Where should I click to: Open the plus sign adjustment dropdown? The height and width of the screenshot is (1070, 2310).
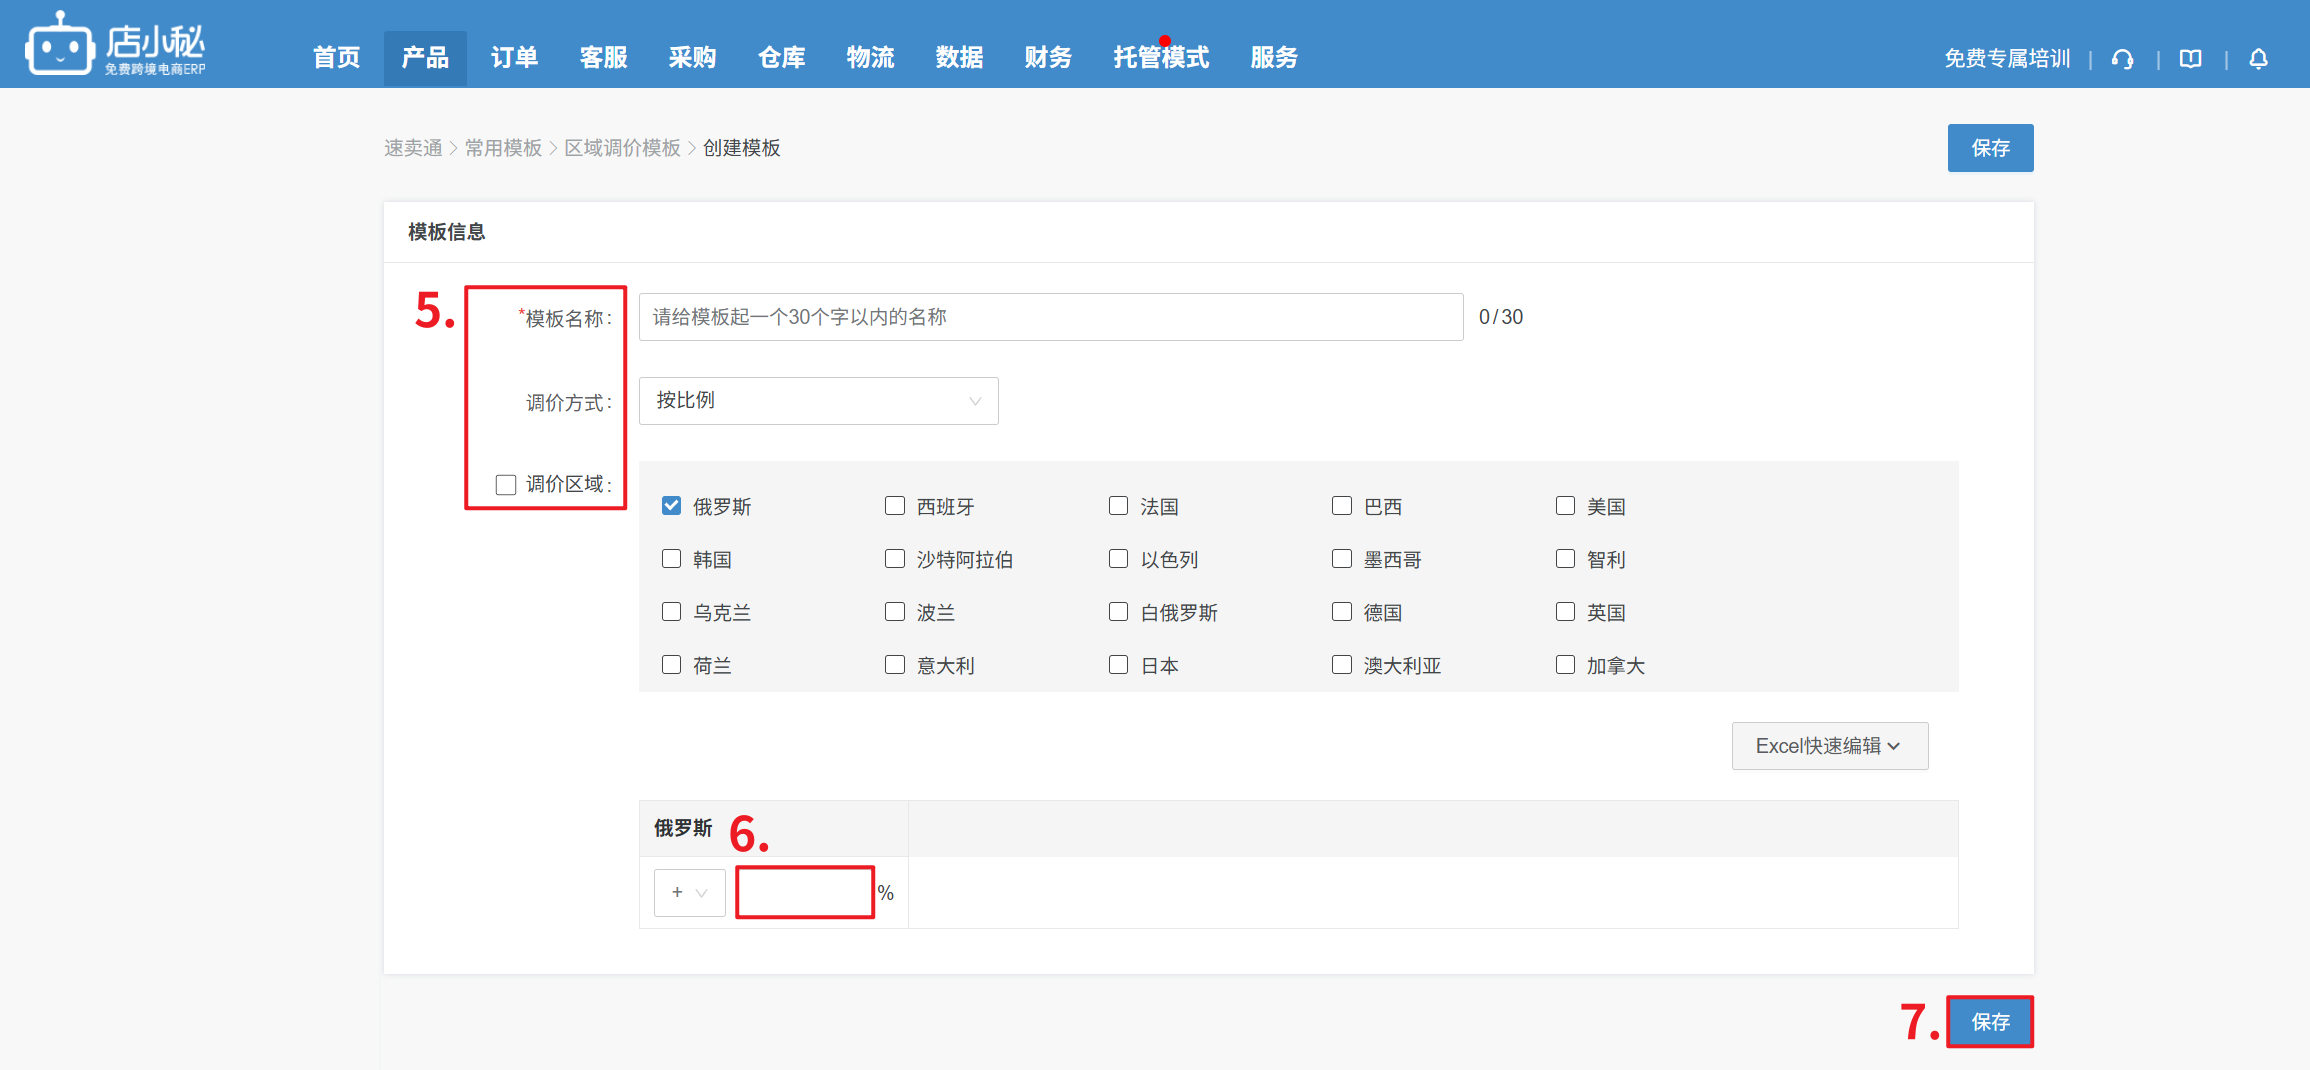pos(689,892)
